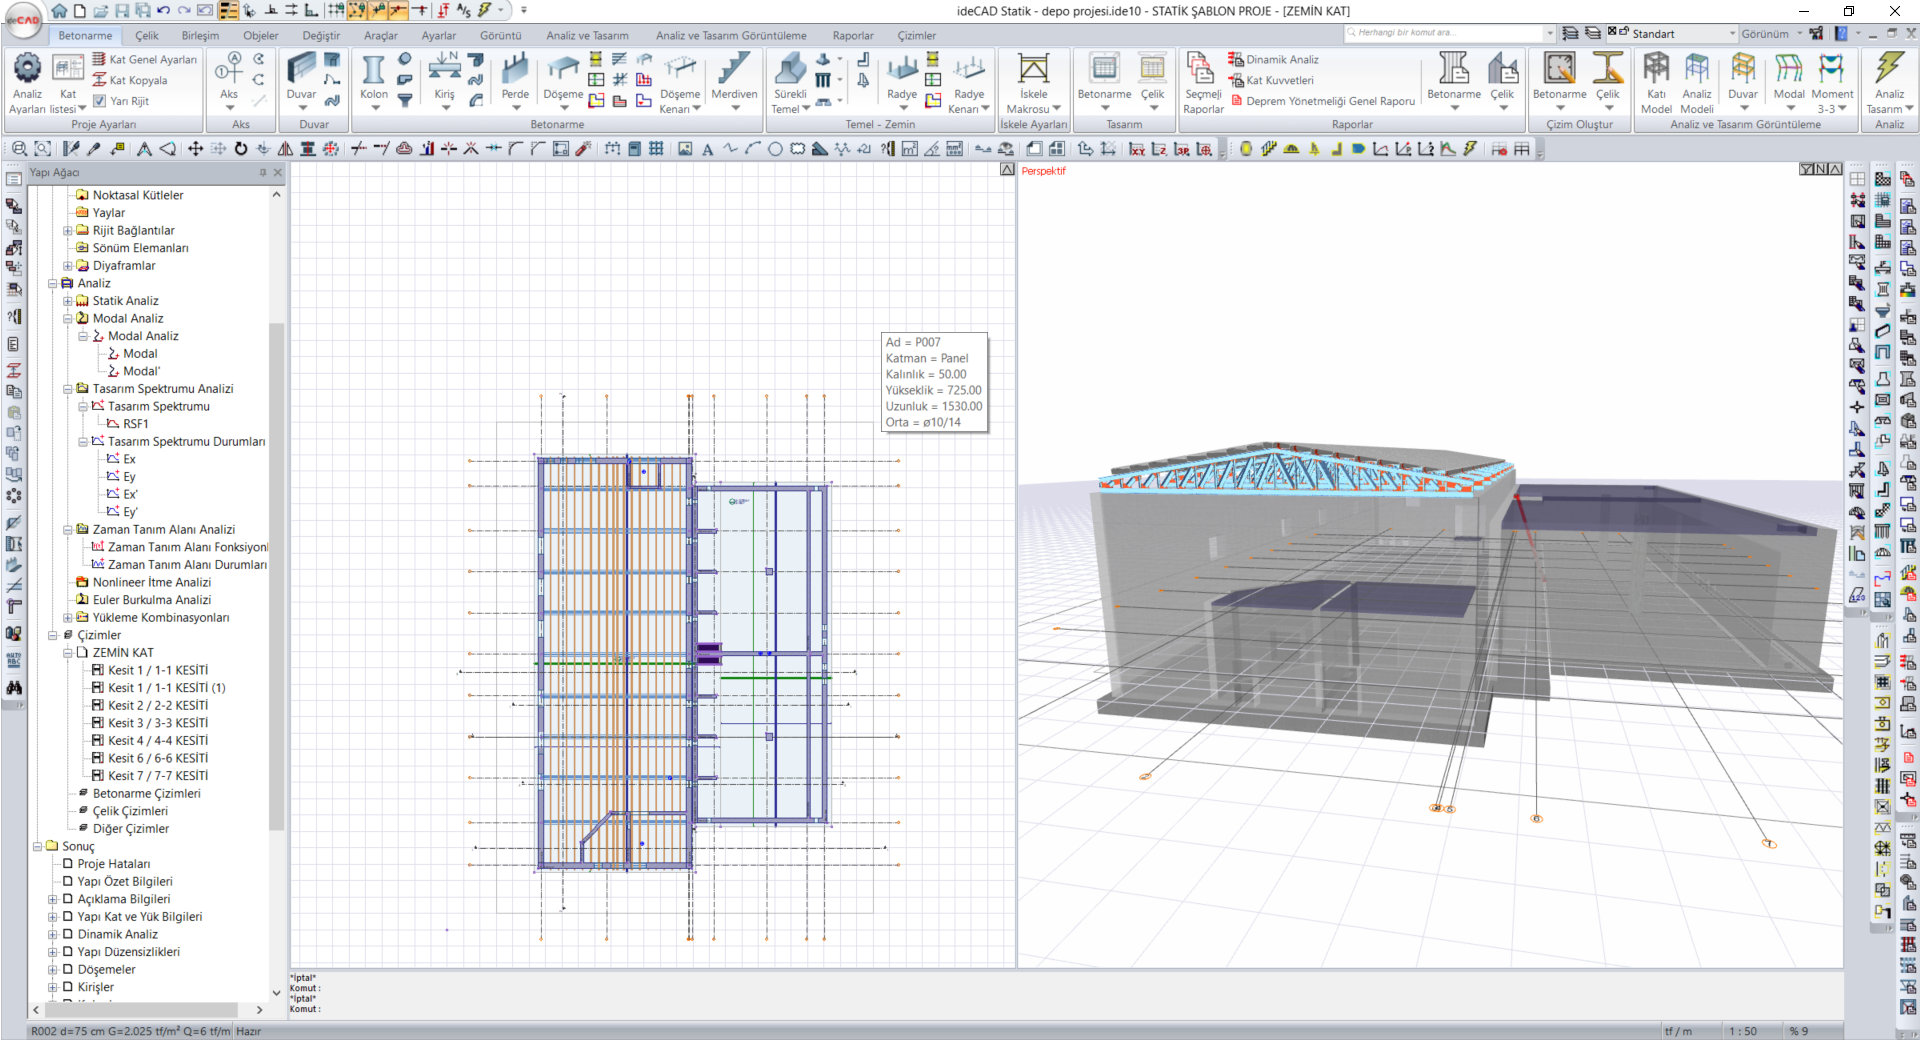This screenshot has width=1920, height=1040.
Task: Open Analiz Ayarları gear icon
Action: [x=27, y=69]
